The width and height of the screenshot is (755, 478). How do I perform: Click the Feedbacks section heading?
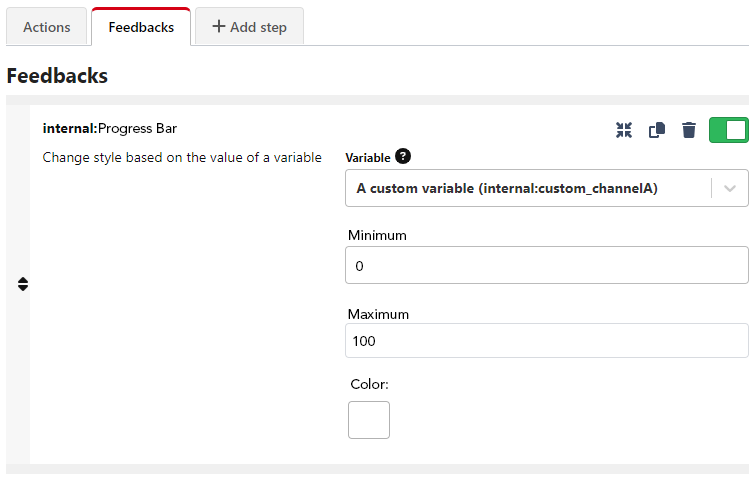click(x=57, y=76)
